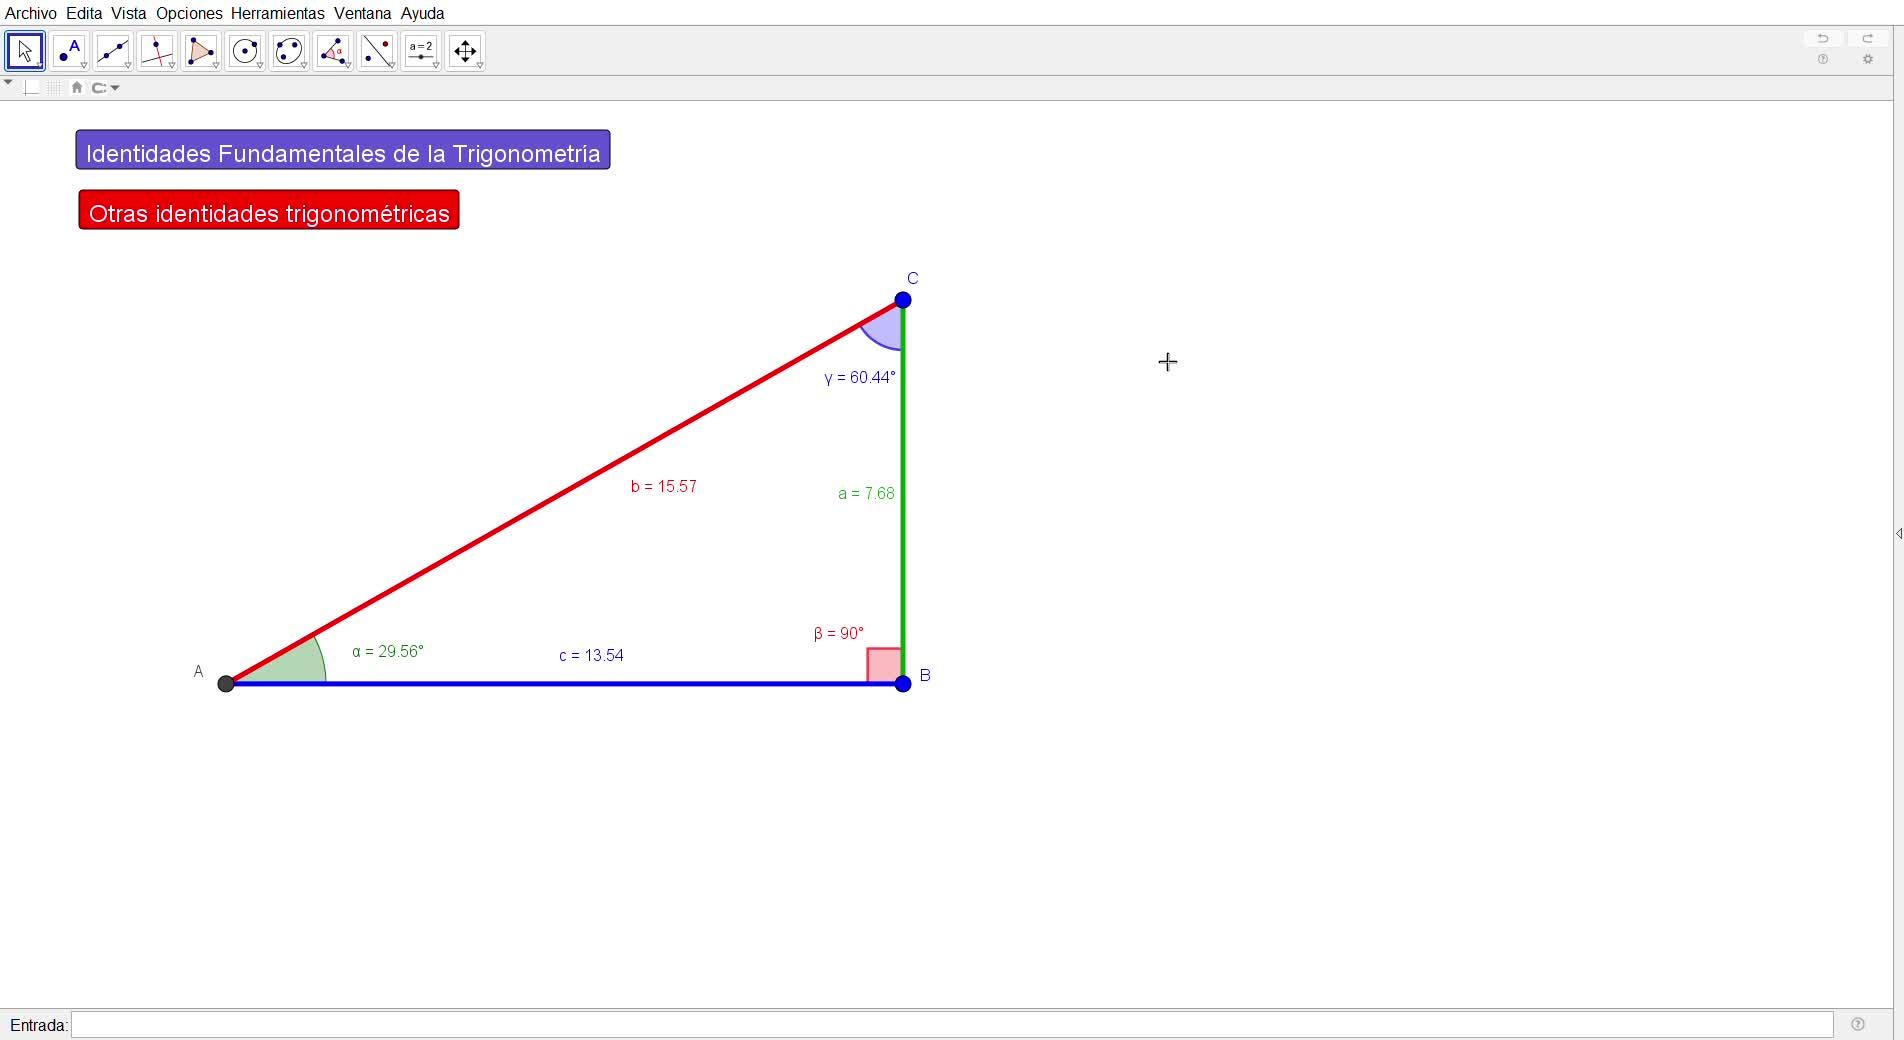This screenshot has height=1040, width=1904.
Task: Select the Circle with Center tool
Action: click(x=245, y=51)
